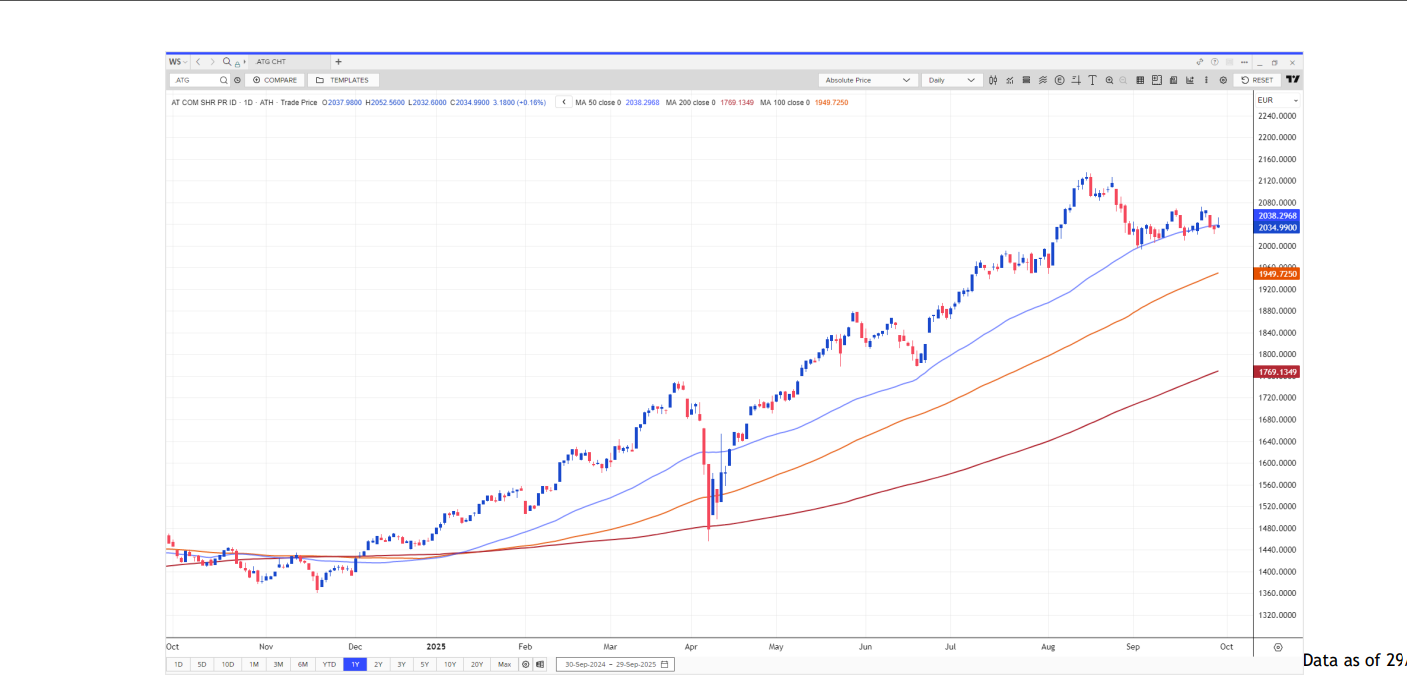This screenshot has width=1407, height=675.
Task: Click the text annotation T tool
Action: (x=1092, y=80)
